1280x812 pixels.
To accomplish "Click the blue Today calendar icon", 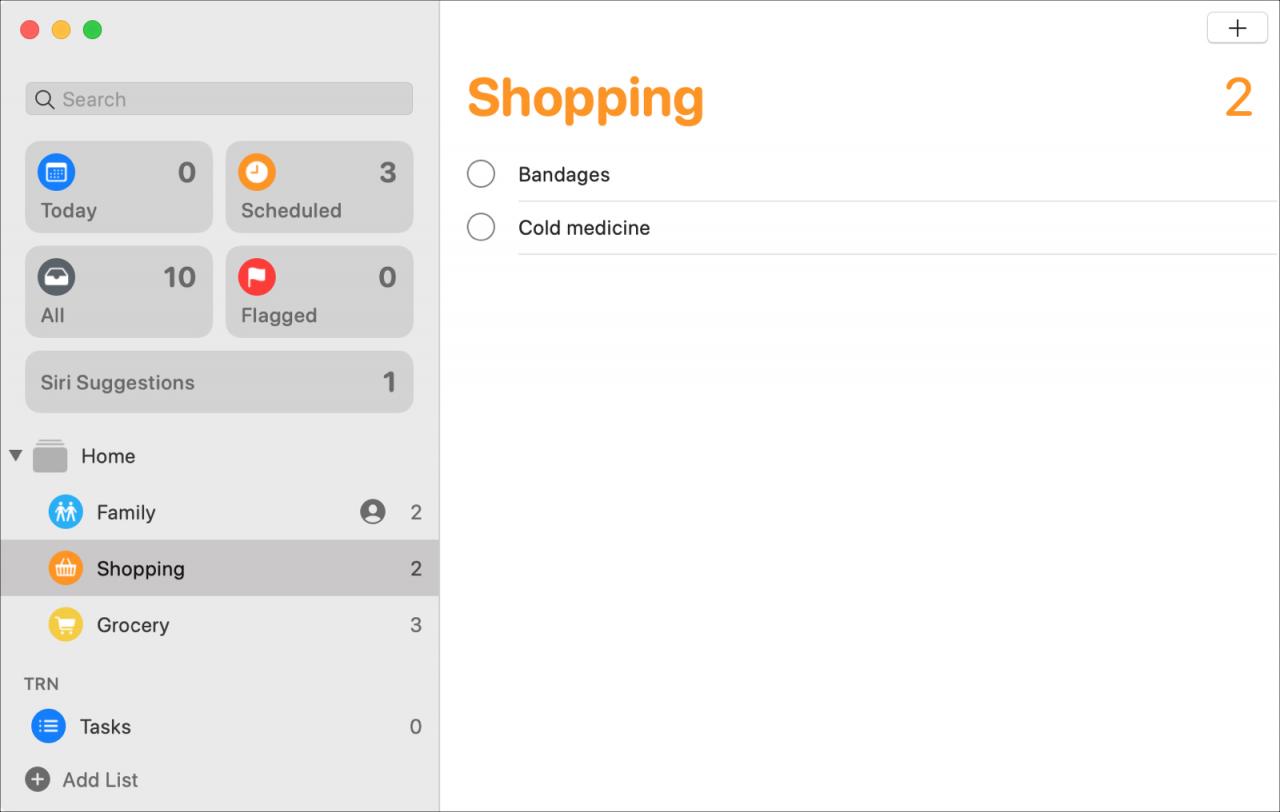I will (56, 172).
